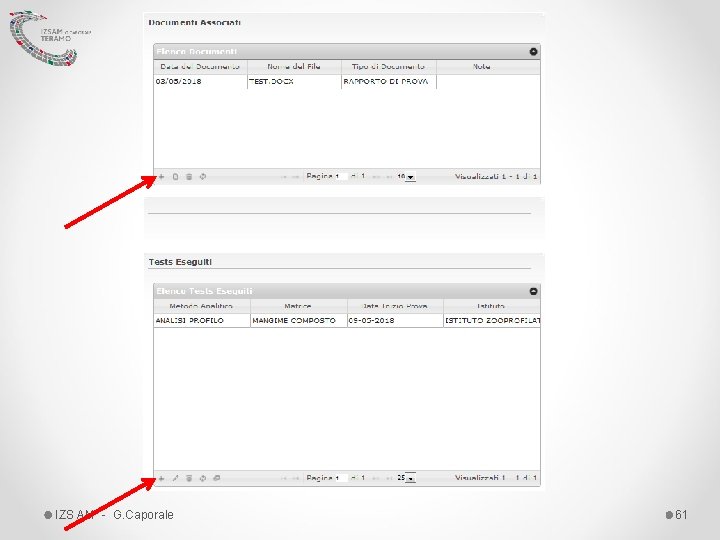720x540 pixels.
Task: Select the 09-05-2018 test date cell
Action: tap(395, 321)
